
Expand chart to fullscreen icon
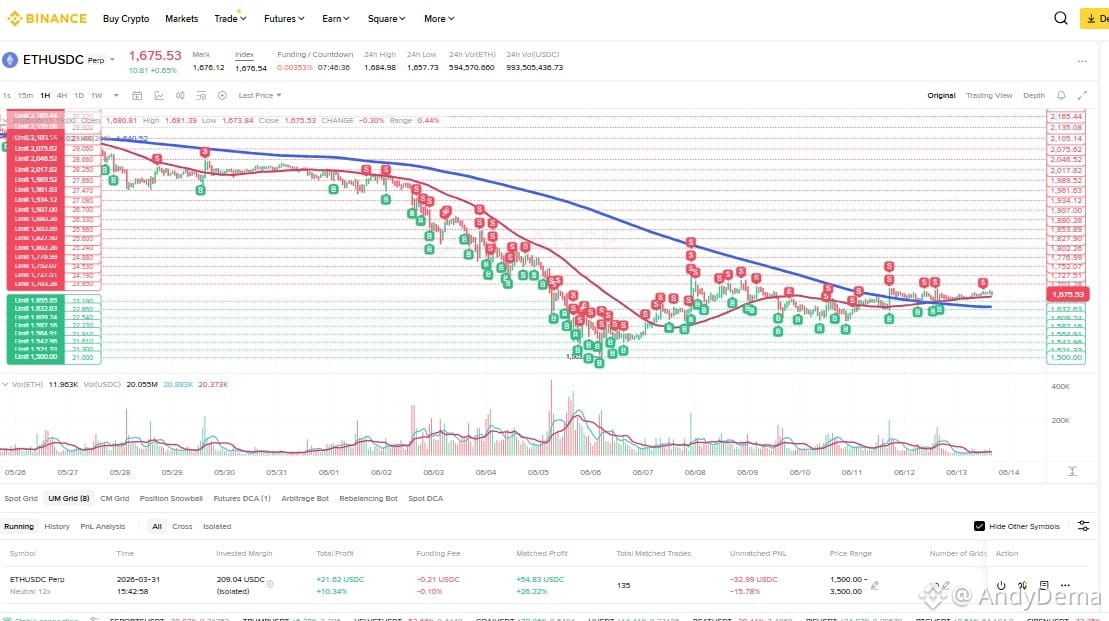[x=1082, y=95]
